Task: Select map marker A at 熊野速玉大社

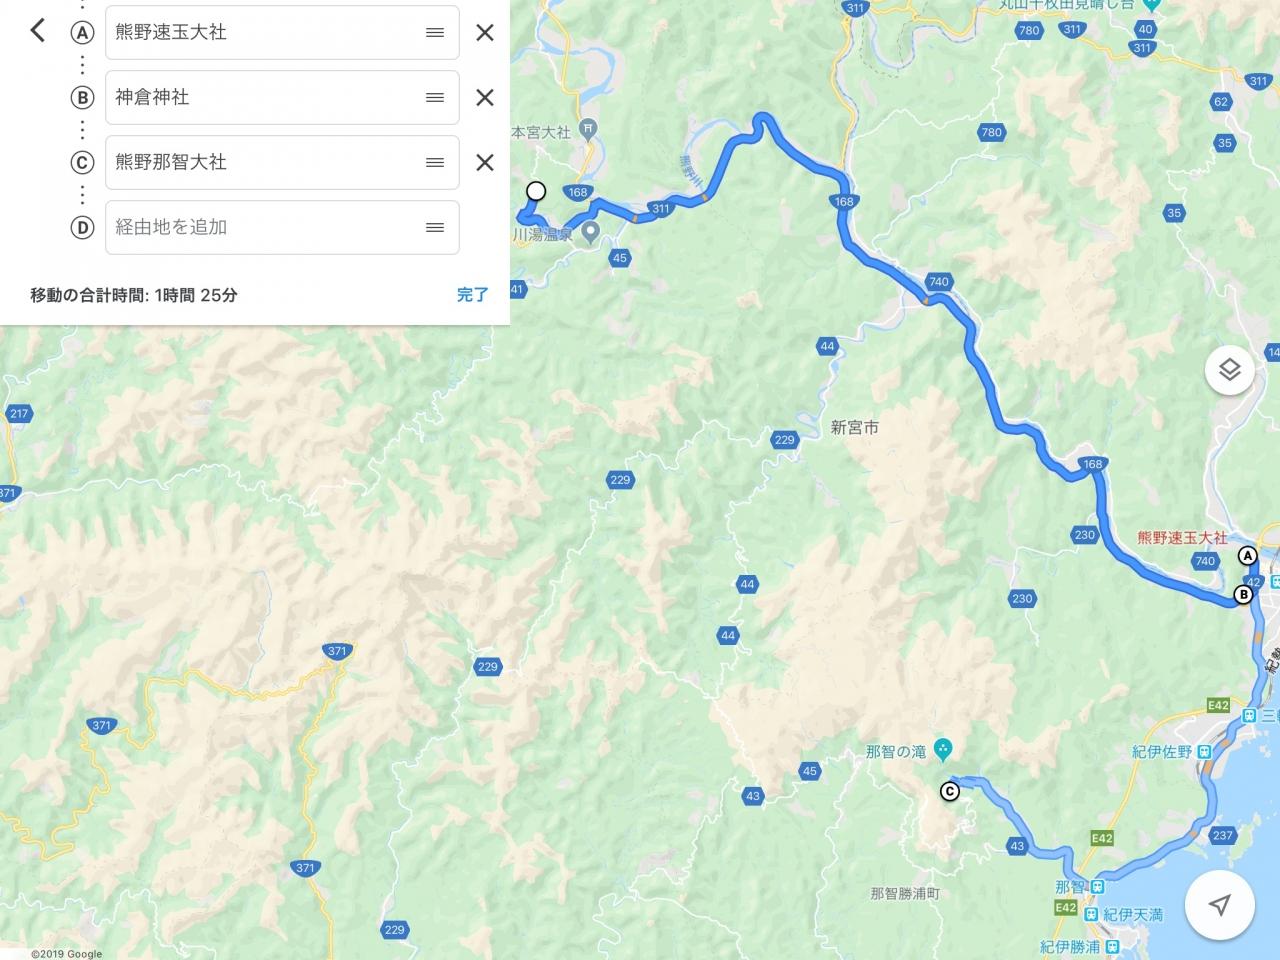Action: coord(1247,556)
